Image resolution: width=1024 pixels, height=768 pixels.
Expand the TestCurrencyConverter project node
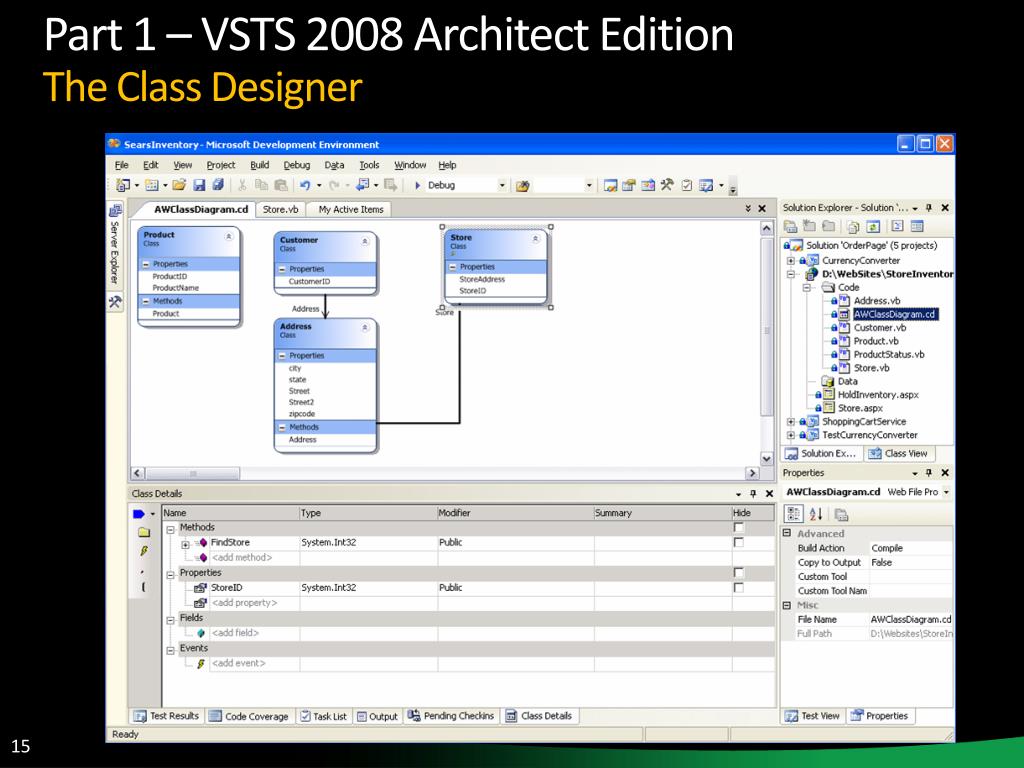[x=791, y=435]
